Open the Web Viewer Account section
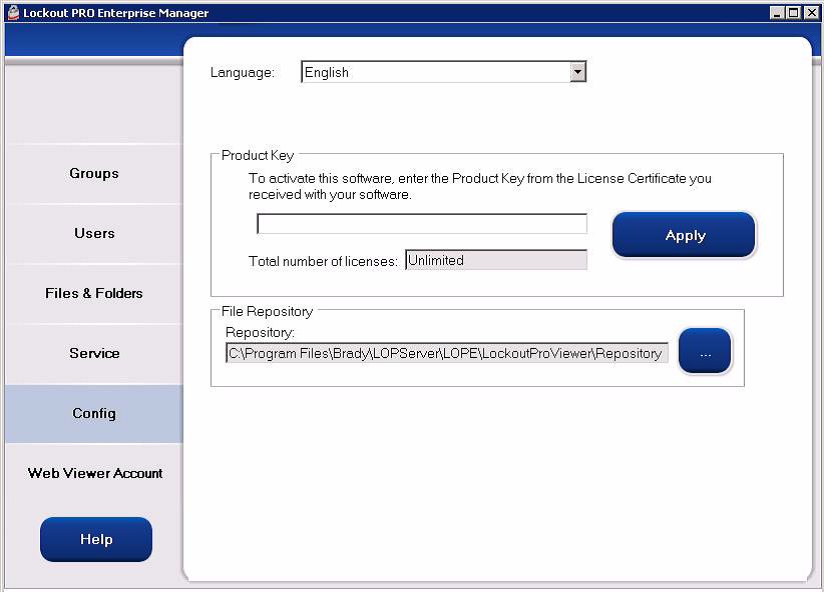Viewport: 824px width, 592px height. (x=94, y=473)
